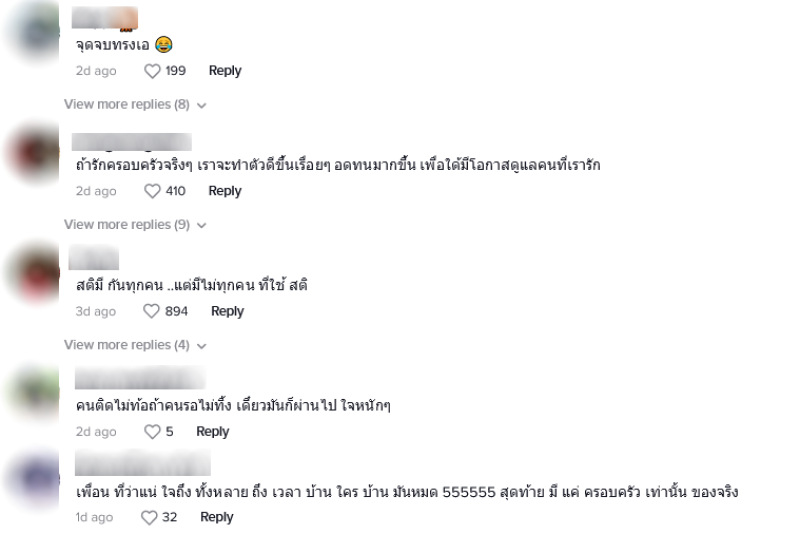Expand View more replies (8)
800x534 pixels.
tap(135, 105)
